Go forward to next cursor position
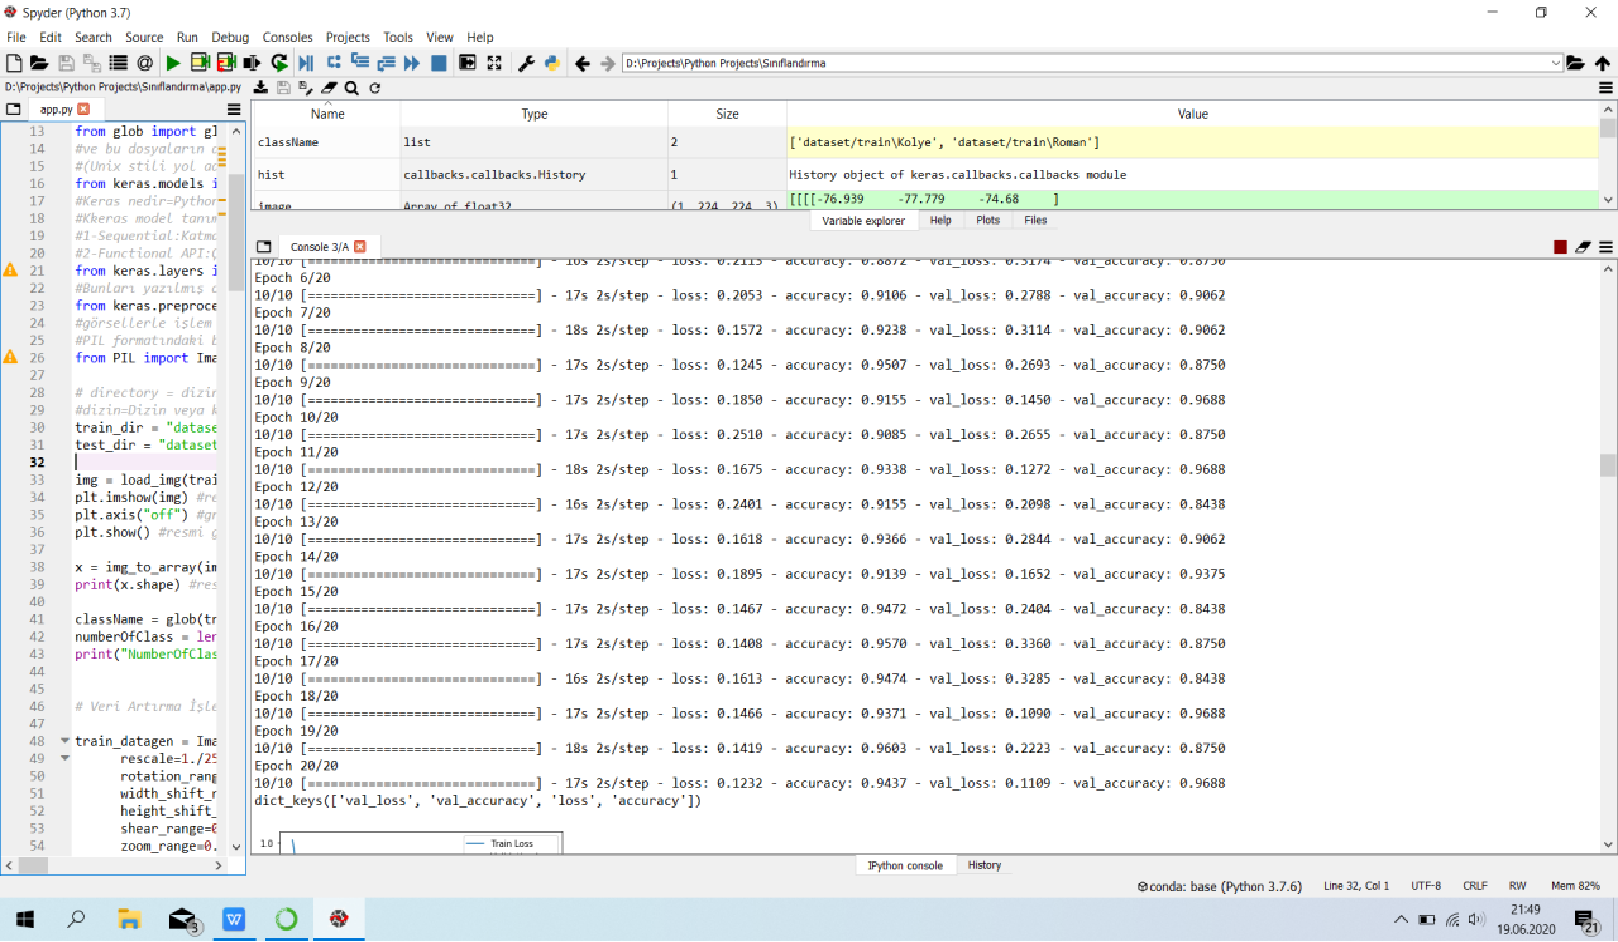This screenshot has width=1618, height=942. pos(607,63)
